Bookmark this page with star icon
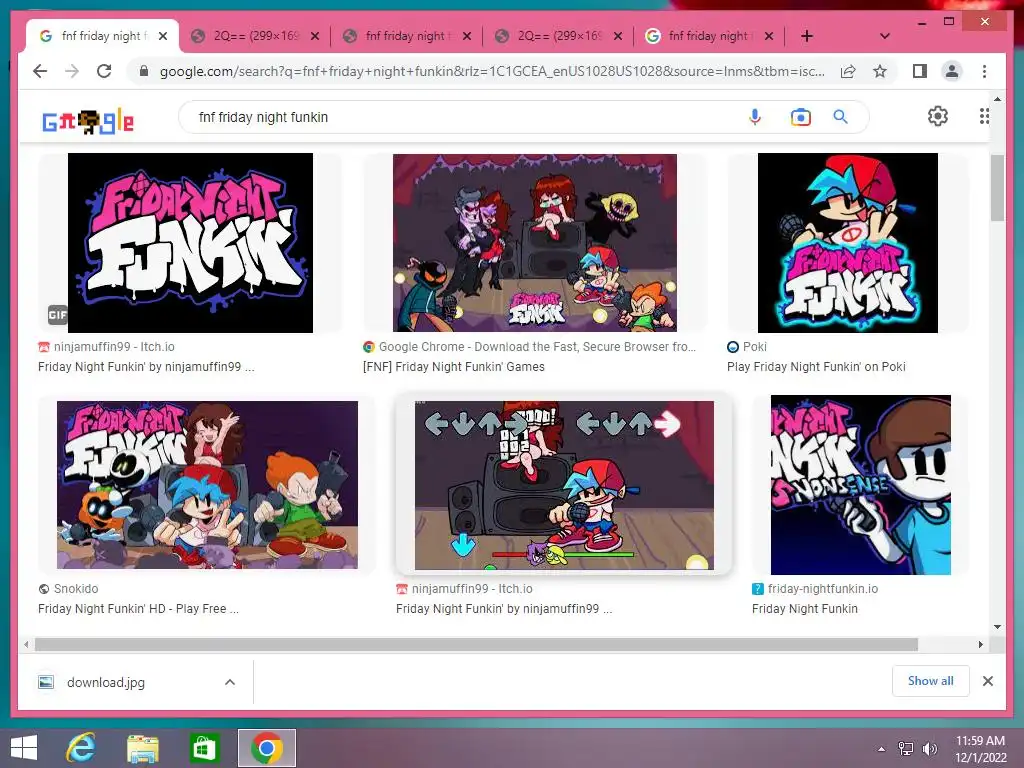 880,71
